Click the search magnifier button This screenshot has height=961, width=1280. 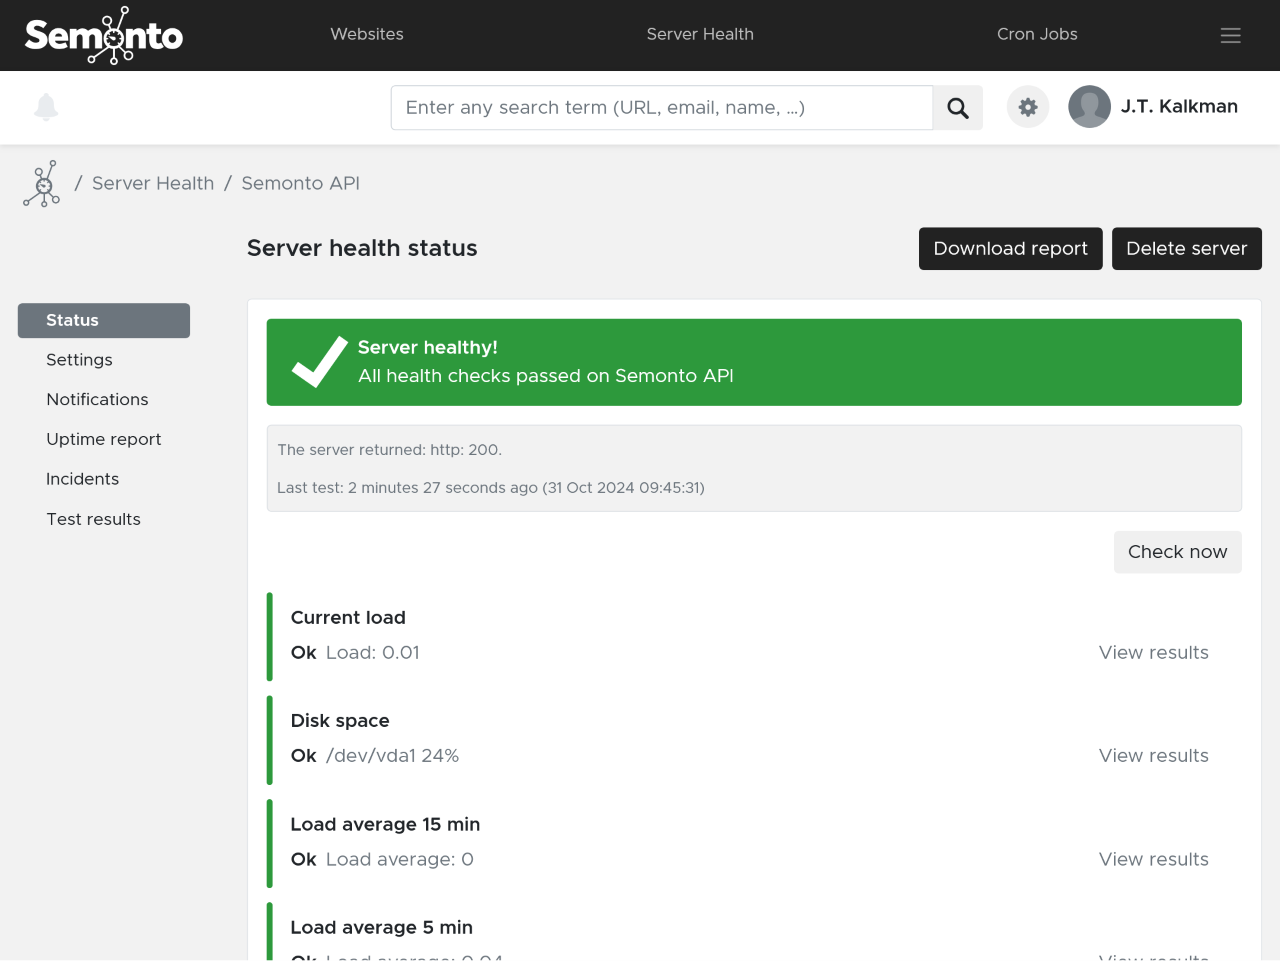click(x=958, y=108)
